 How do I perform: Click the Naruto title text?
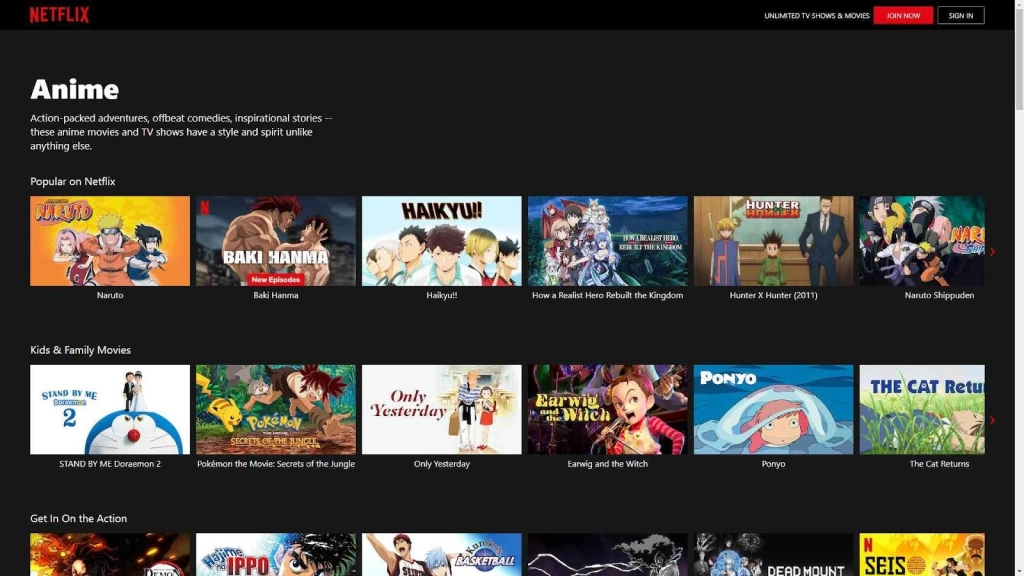[x=110, y=295]
